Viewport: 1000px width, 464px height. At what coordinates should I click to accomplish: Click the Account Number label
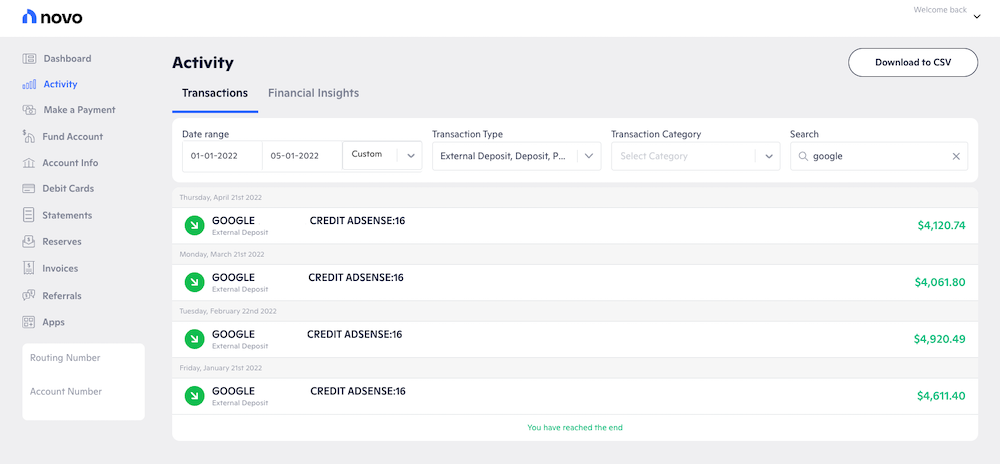(66, 391)
